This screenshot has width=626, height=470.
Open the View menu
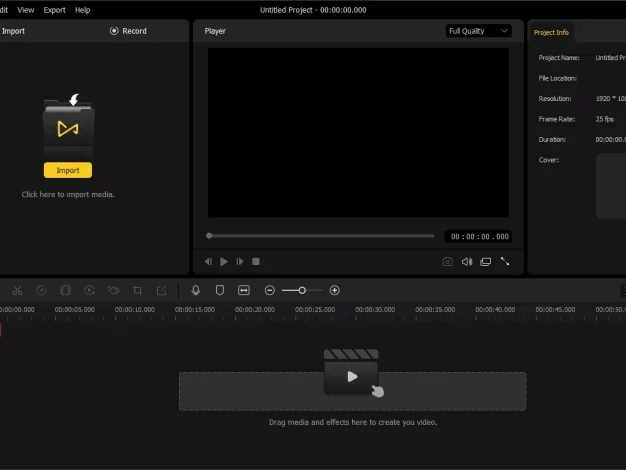(26, 10)
